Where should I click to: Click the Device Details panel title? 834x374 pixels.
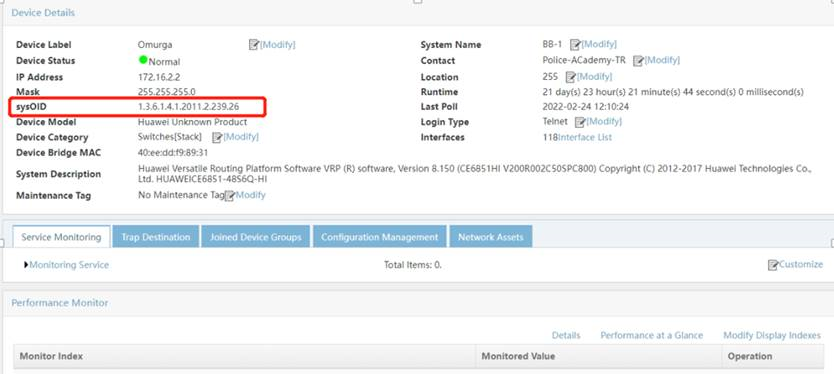(43, 12)
